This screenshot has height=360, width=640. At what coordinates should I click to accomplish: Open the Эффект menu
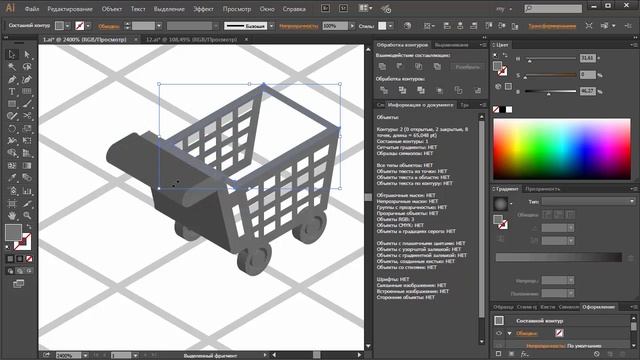tap(203, 9)
